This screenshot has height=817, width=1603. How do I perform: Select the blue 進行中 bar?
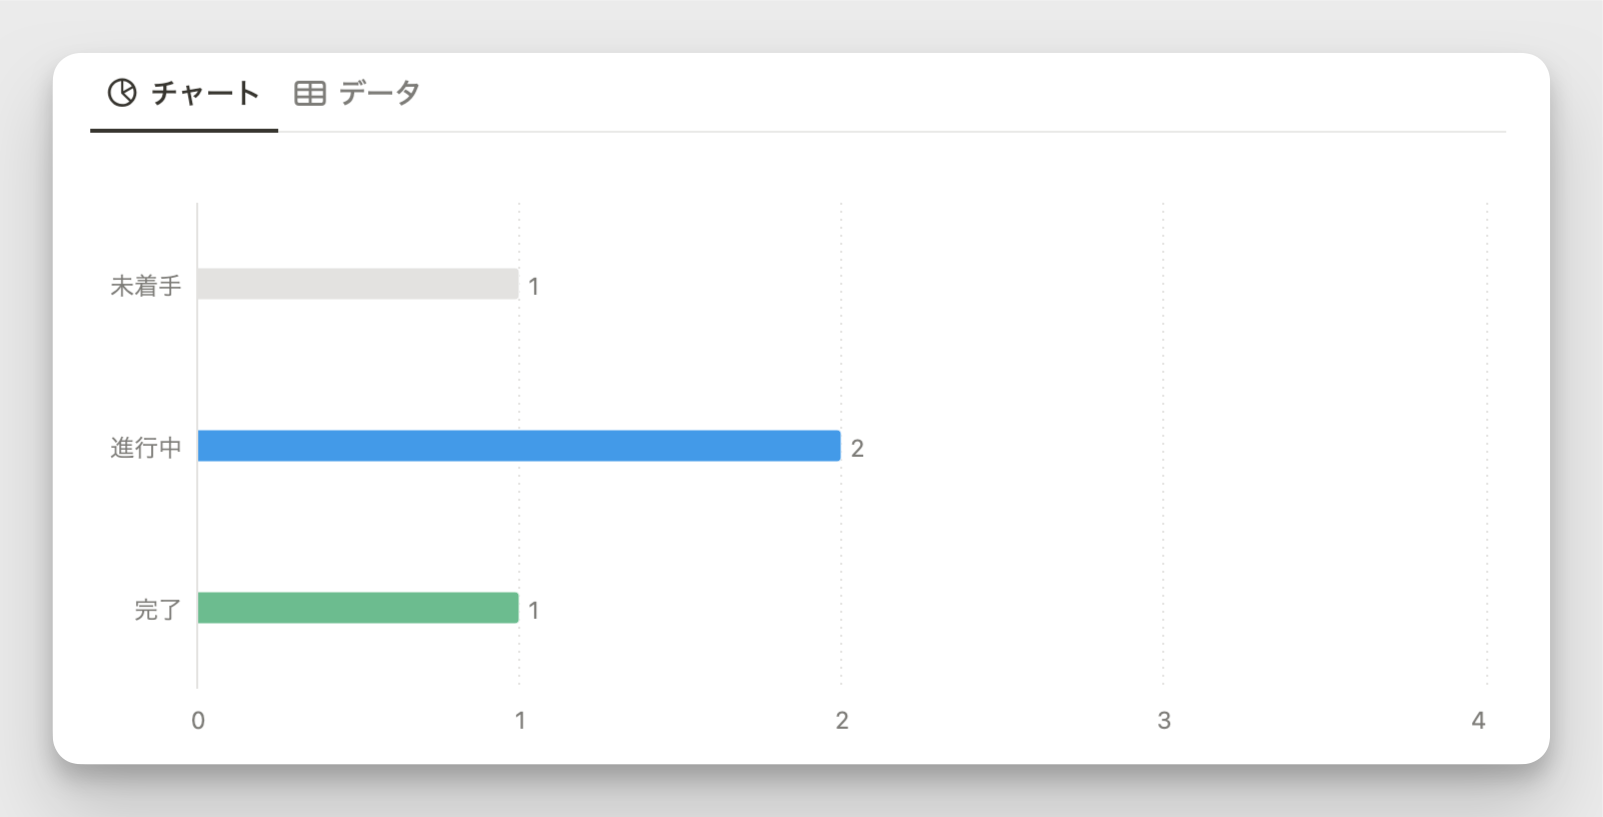click(x=519, y=446)
